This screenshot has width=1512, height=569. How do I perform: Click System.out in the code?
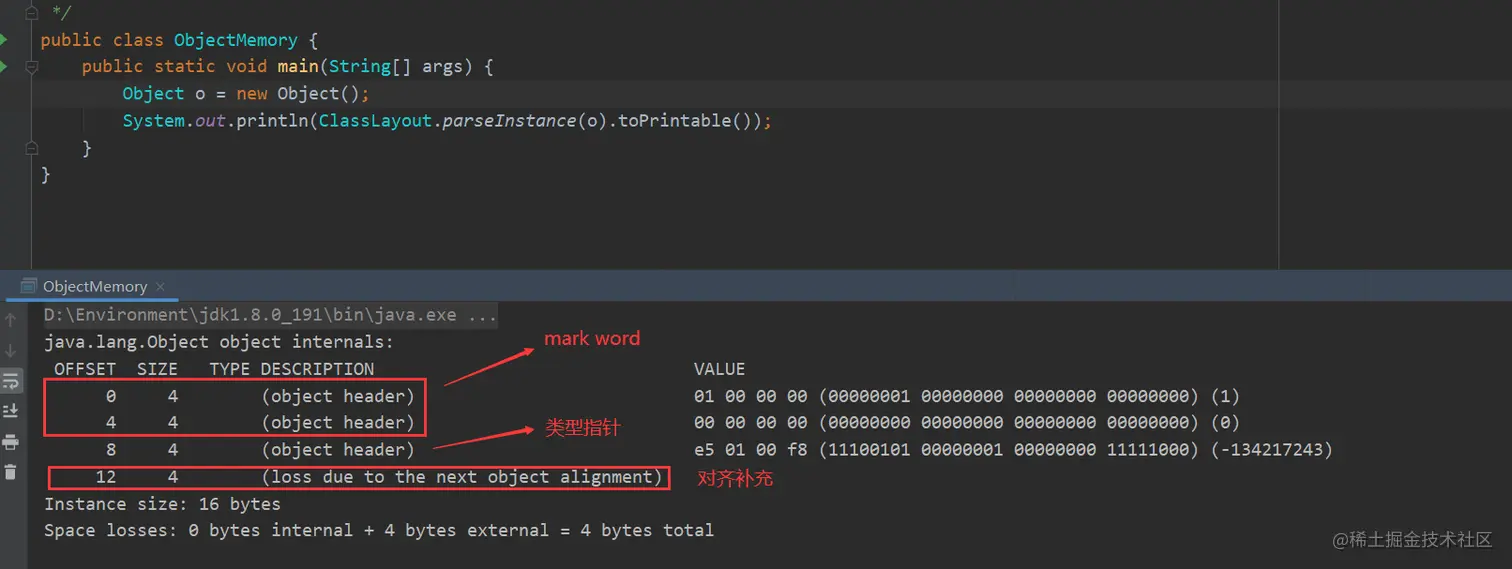(x=174, y=120)
